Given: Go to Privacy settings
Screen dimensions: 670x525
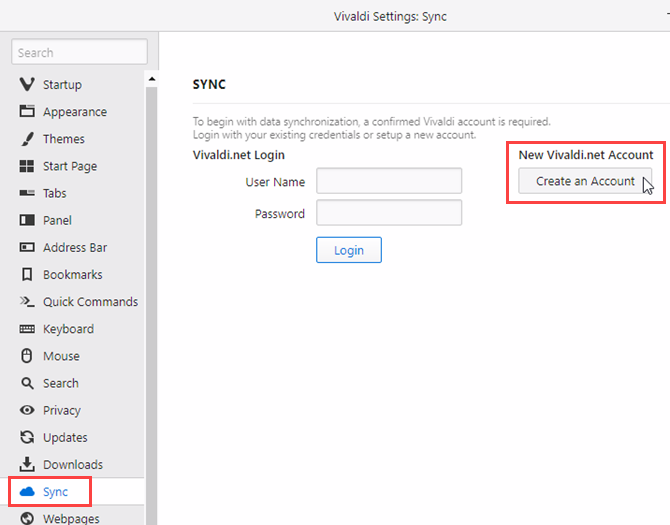Looking at the screenshot, I should tap(72, 410).
